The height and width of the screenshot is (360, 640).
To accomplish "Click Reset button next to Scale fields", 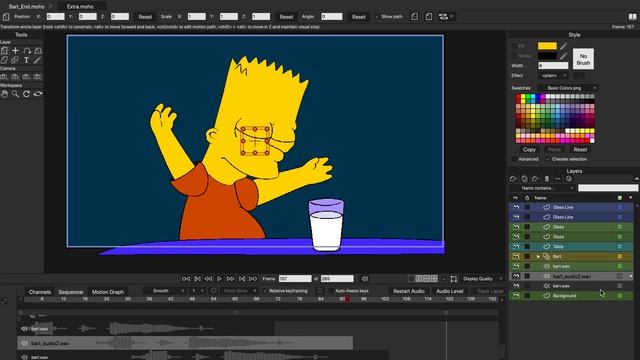I will (286, 17).
